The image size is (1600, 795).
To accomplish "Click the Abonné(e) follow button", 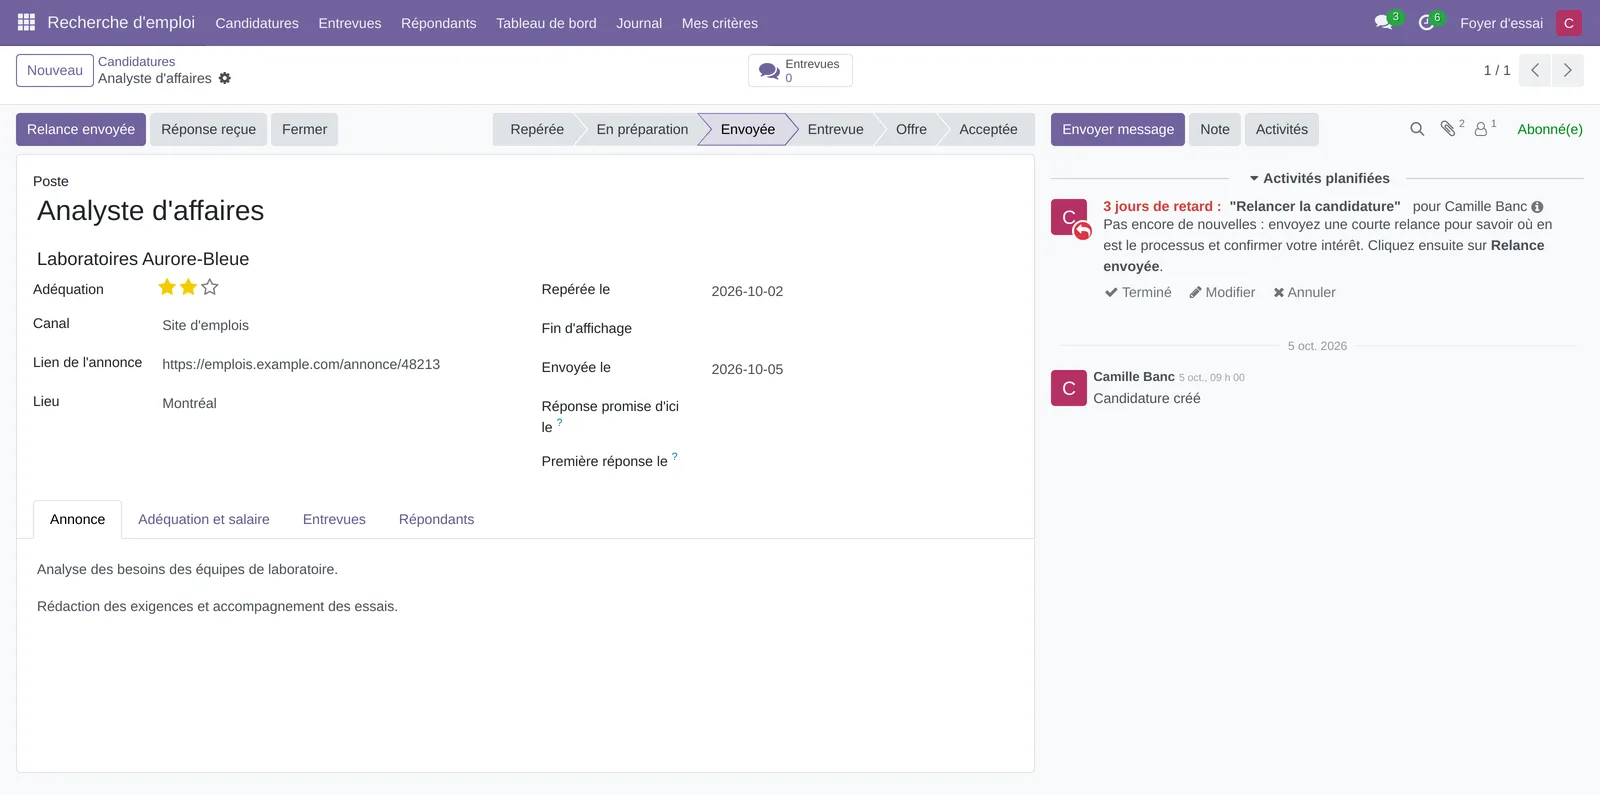I will (x=1550, y=129).
